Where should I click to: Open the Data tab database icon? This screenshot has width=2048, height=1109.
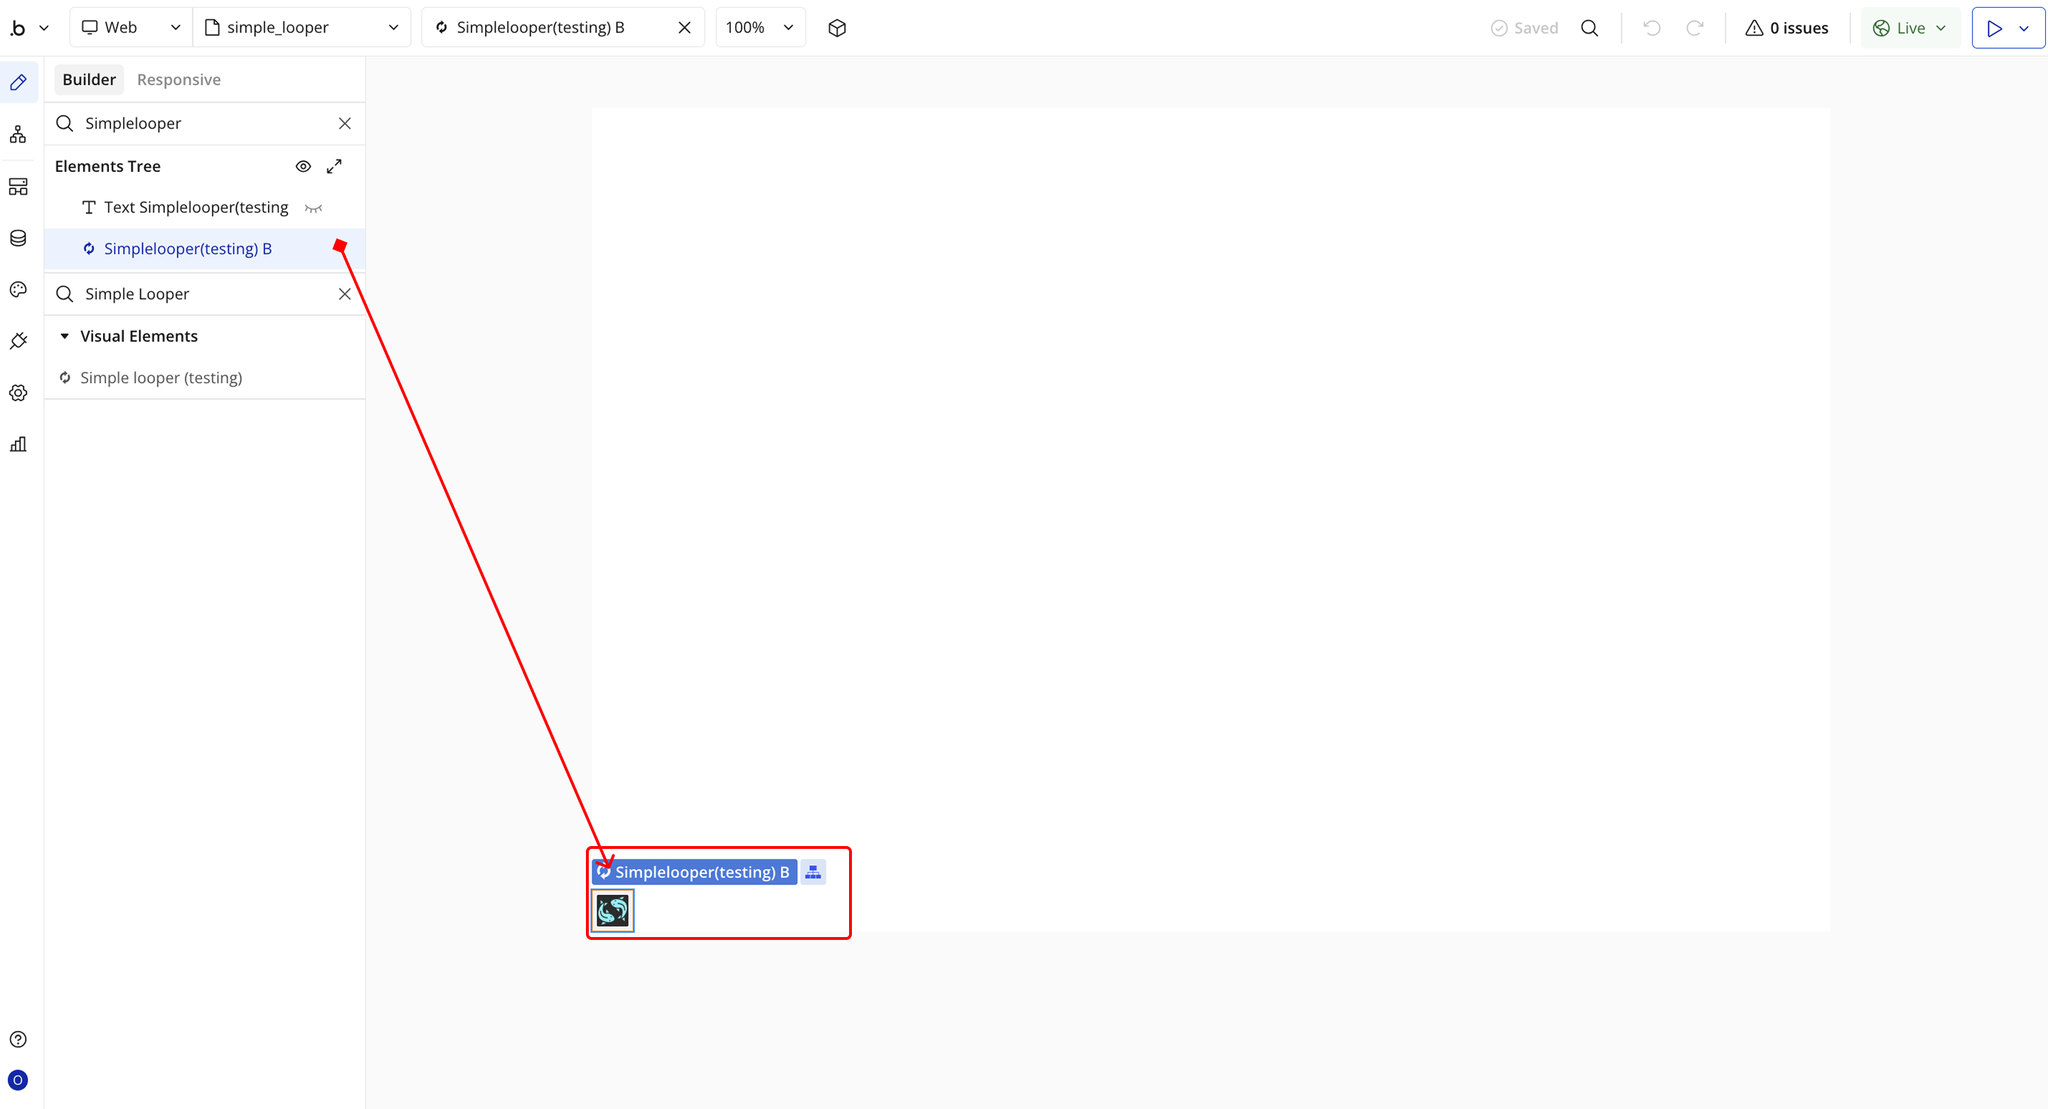18,238
